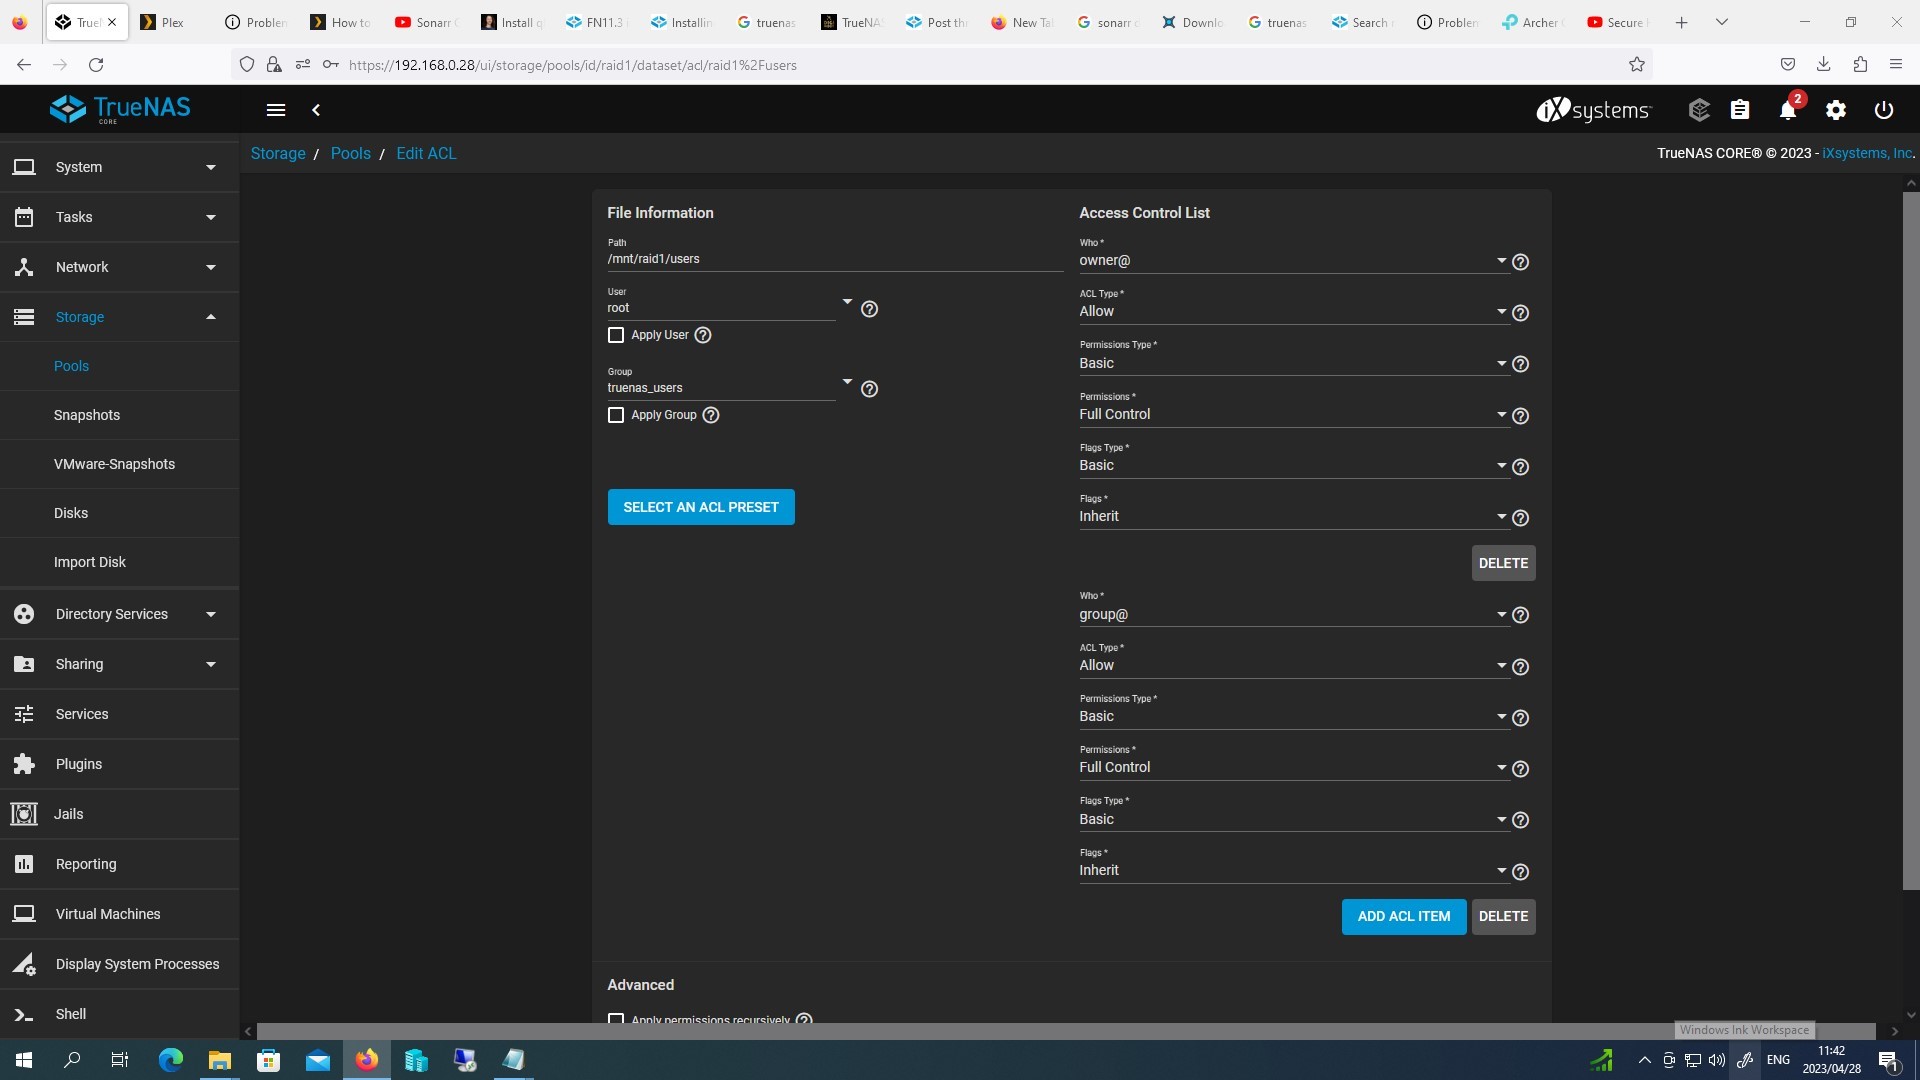Click the Path input field
Image resolution: width=1920 pixels, height=1080 pixels.
coord(835,259)
